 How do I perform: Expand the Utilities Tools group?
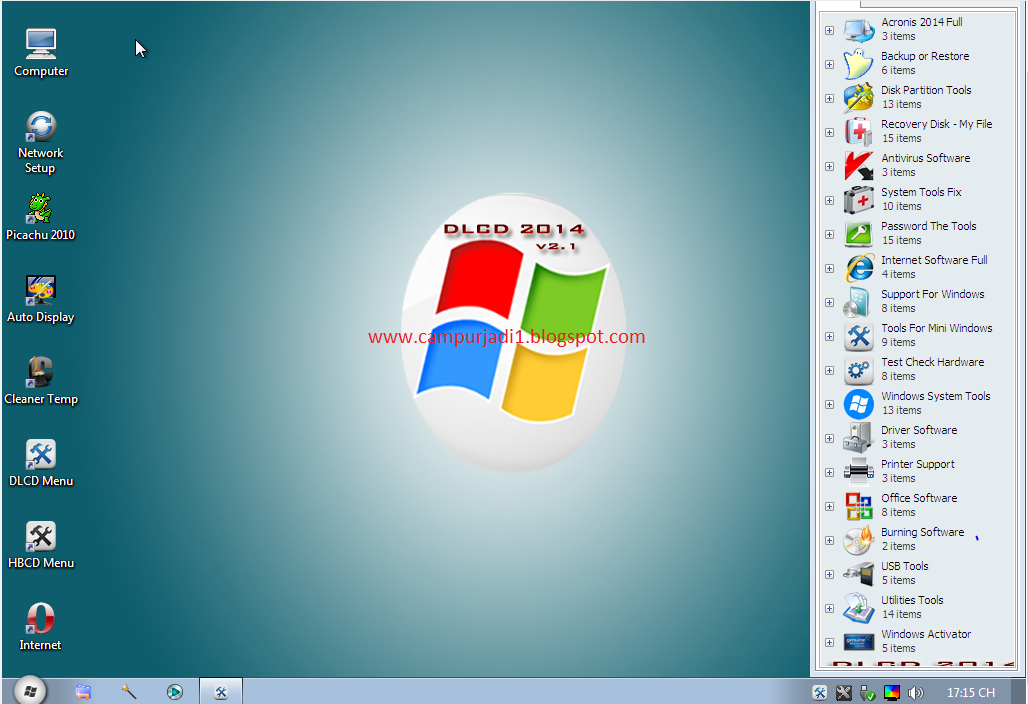click(829, 609)
